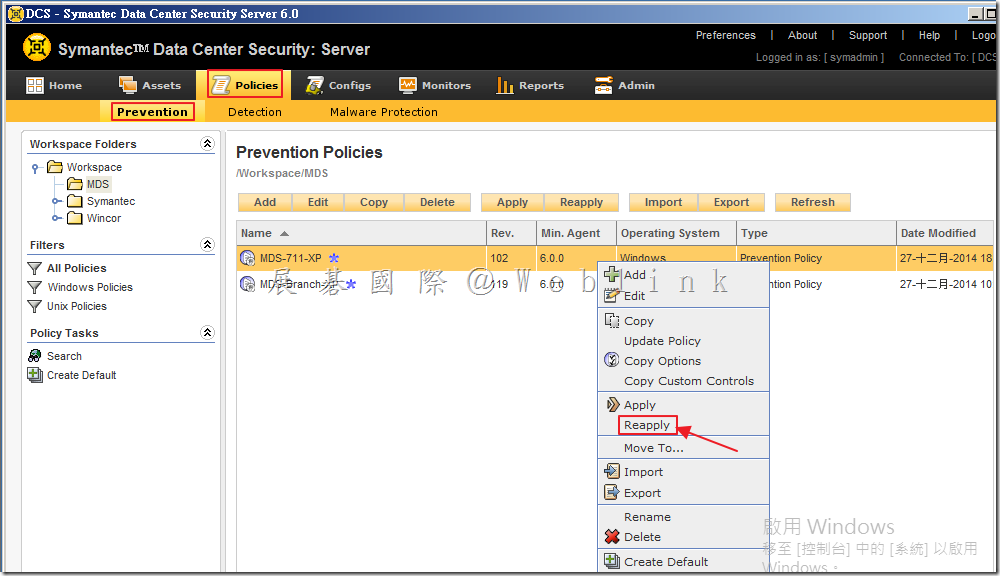
Task: Open the About link
Action: tap(802, 35)
